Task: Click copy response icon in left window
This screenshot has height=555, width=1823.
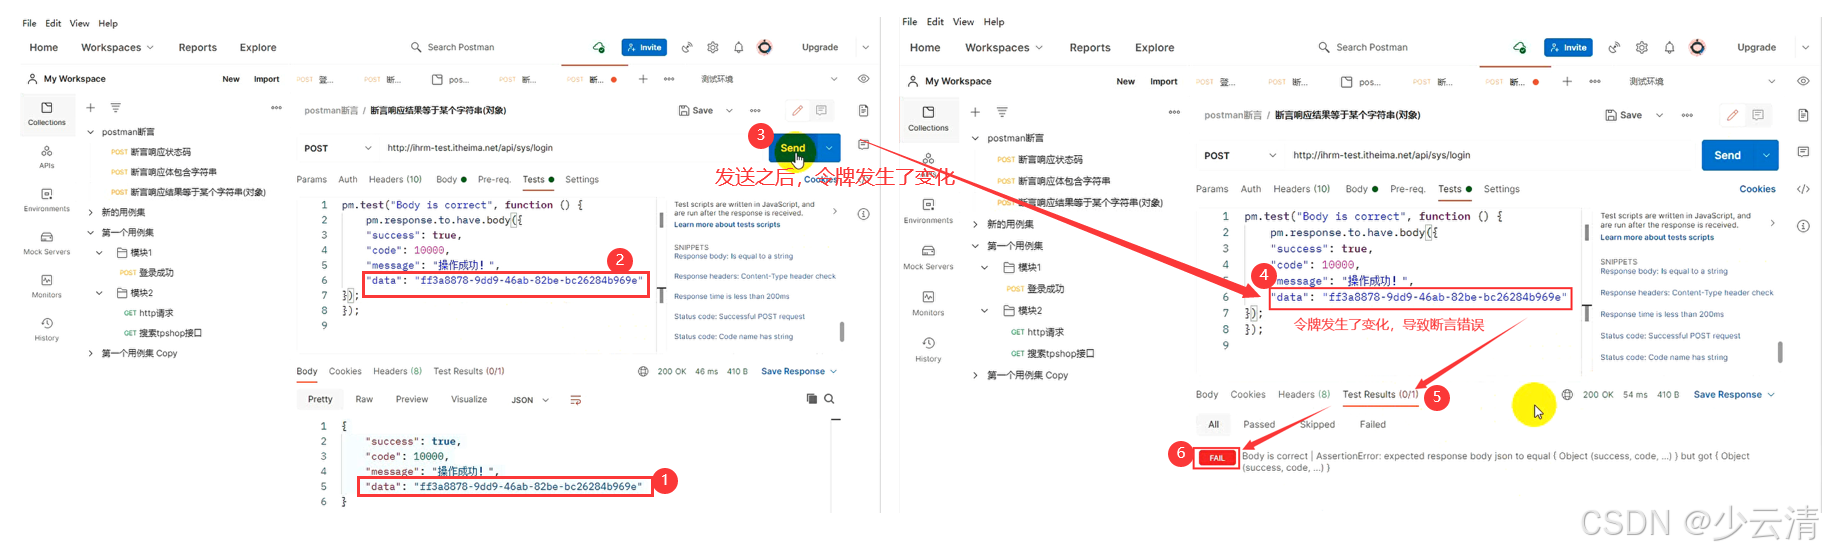Action: (x=812, y=399)
